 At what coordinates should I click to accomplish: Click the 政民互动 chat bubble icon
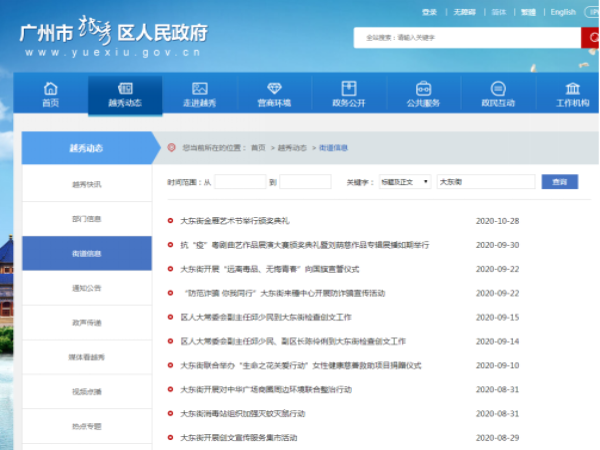tap(497, 89)
